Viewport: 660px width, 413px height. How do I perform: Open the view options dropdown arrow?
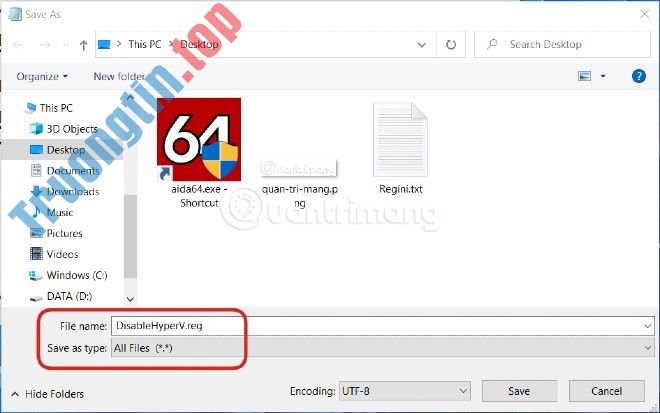[x=603, y=76]
